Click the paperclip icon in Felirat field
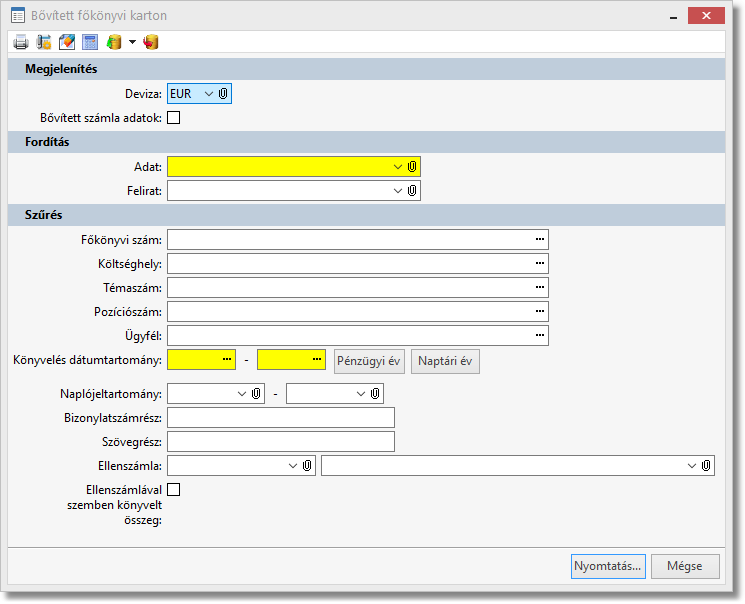 [x=412, y=190]
